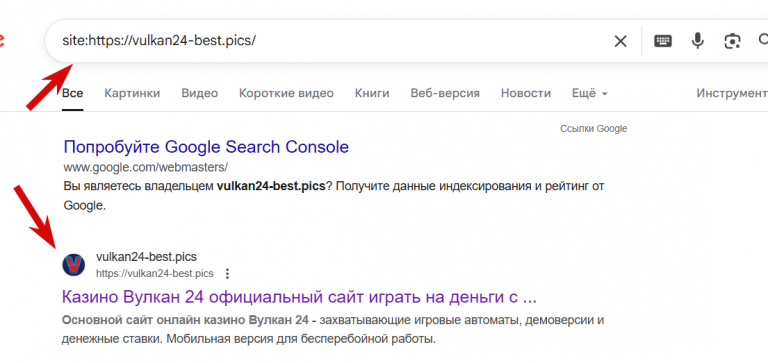Image resolution: width=768 pixels, height=363 pixels.
Task: Click the Ссылки Google label
Action: pyautogui.click(x=593, y=129)
